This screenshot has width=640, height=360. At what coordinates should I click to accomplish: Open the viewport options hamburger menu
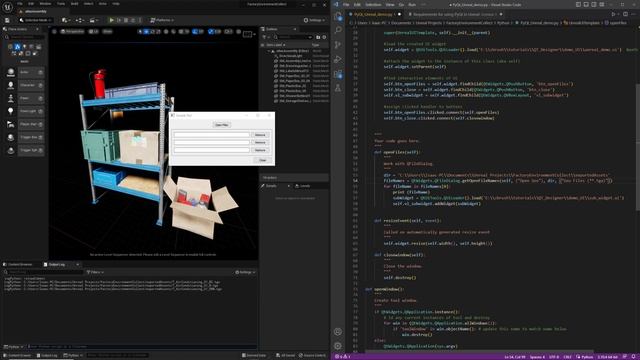(x=54, y=31)
